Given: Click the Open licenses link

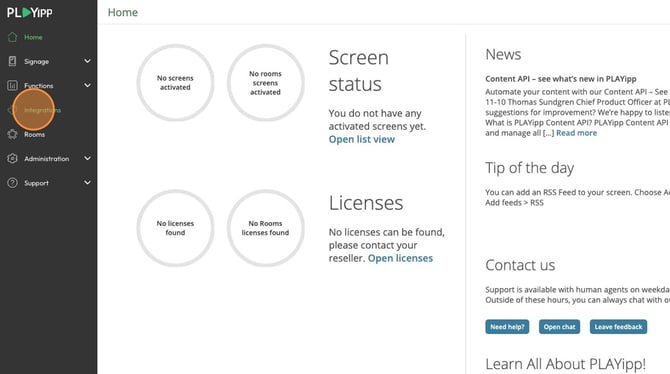Looking at the screenshot, I should (x=400, y=258).
